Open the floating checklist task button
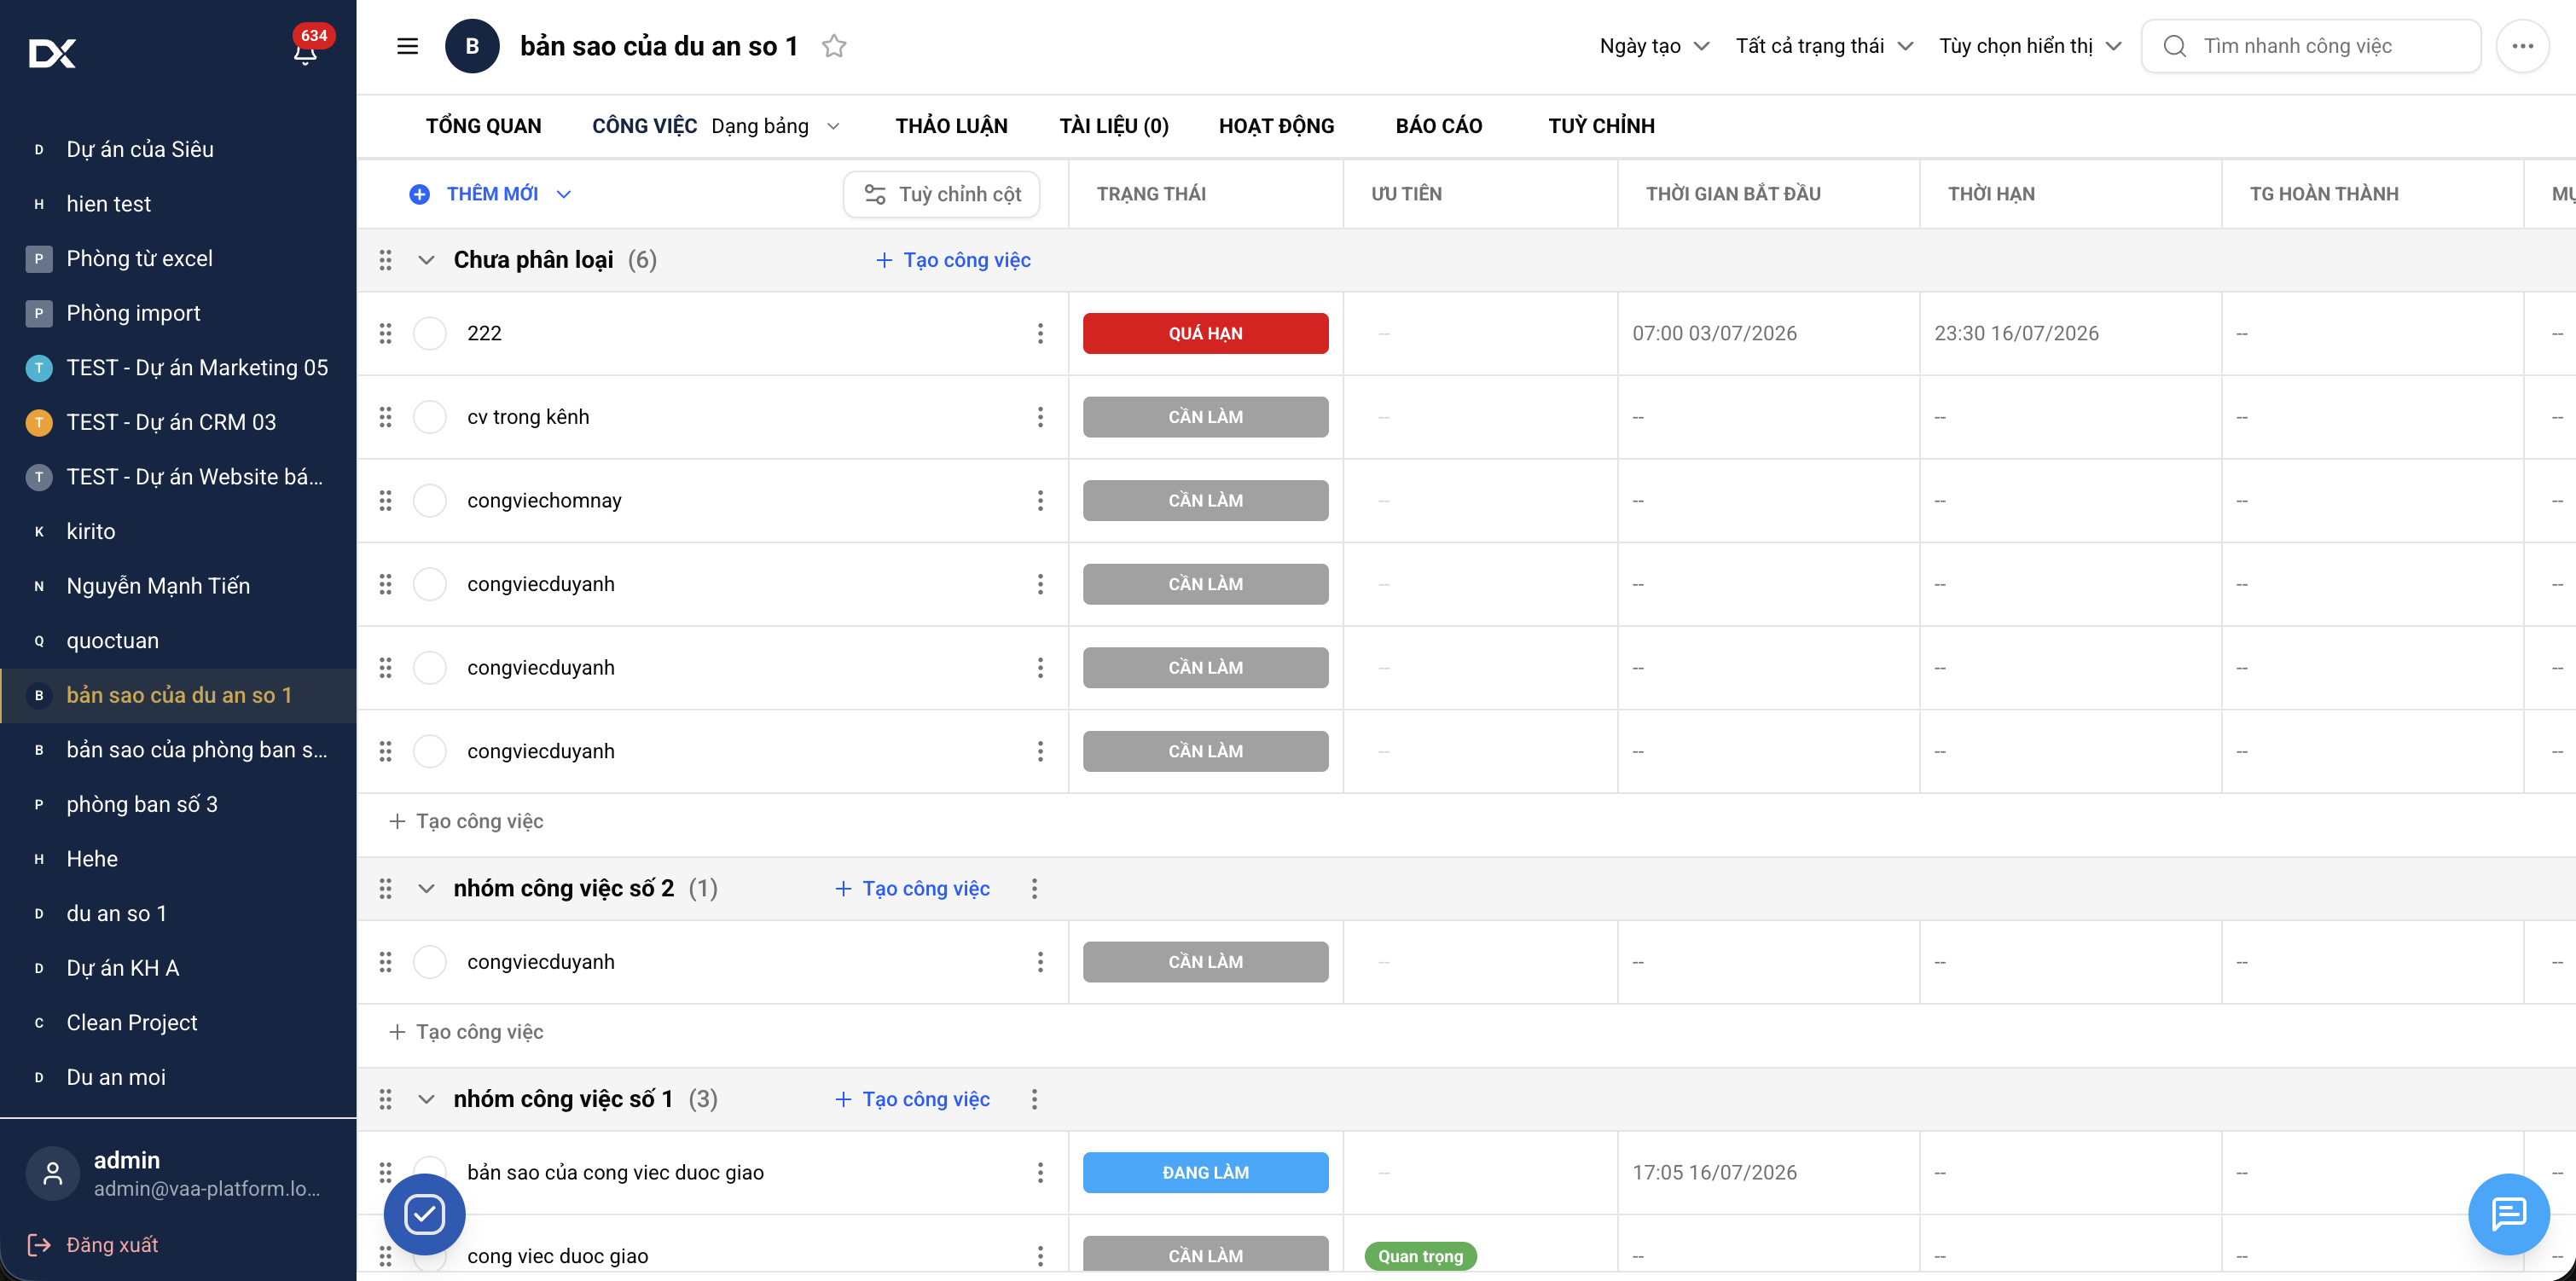 424,1213
